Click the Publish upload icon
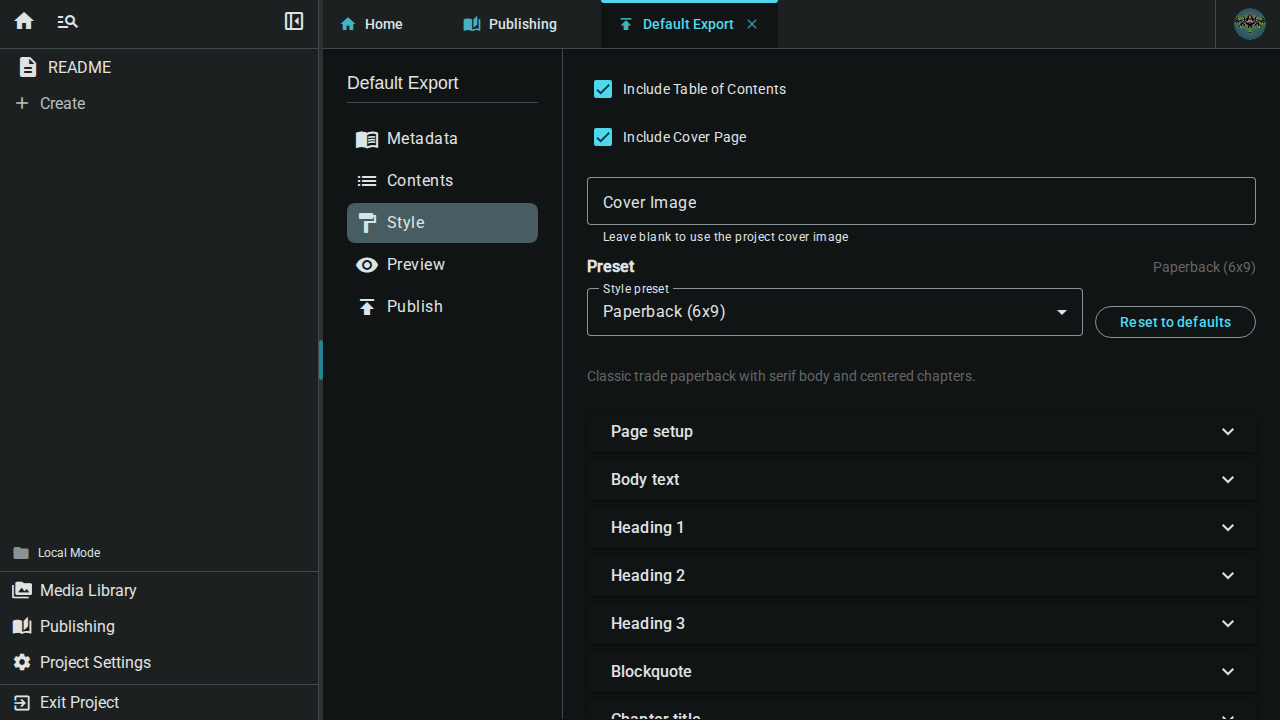 point(367,307)
